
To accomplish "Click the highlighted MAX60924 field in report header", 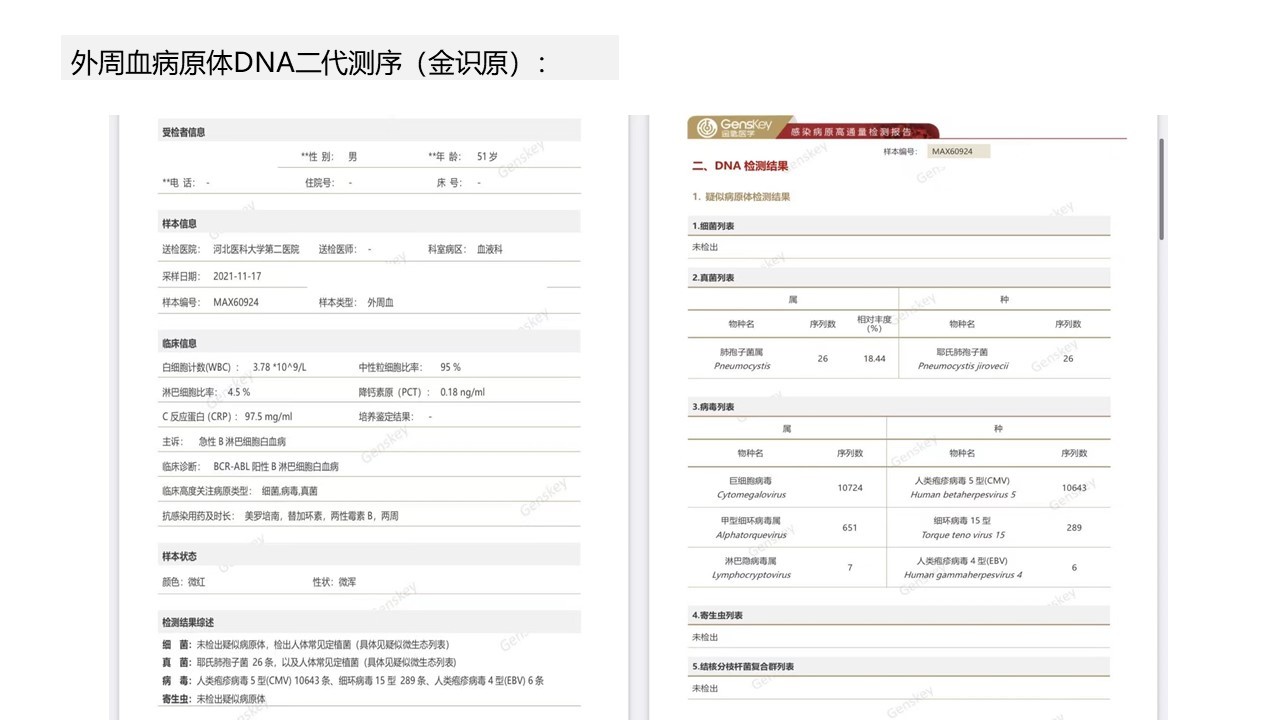I will [x=957, y=151].
